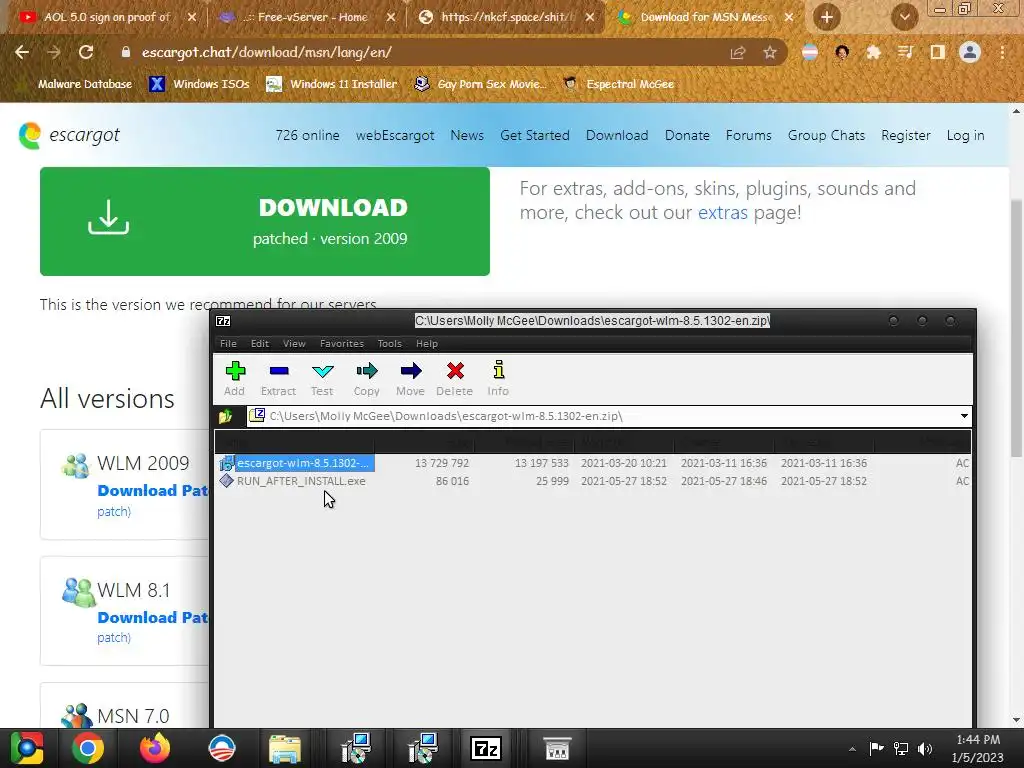Click the WLM 2009 Download Patched link

[153, 490]
